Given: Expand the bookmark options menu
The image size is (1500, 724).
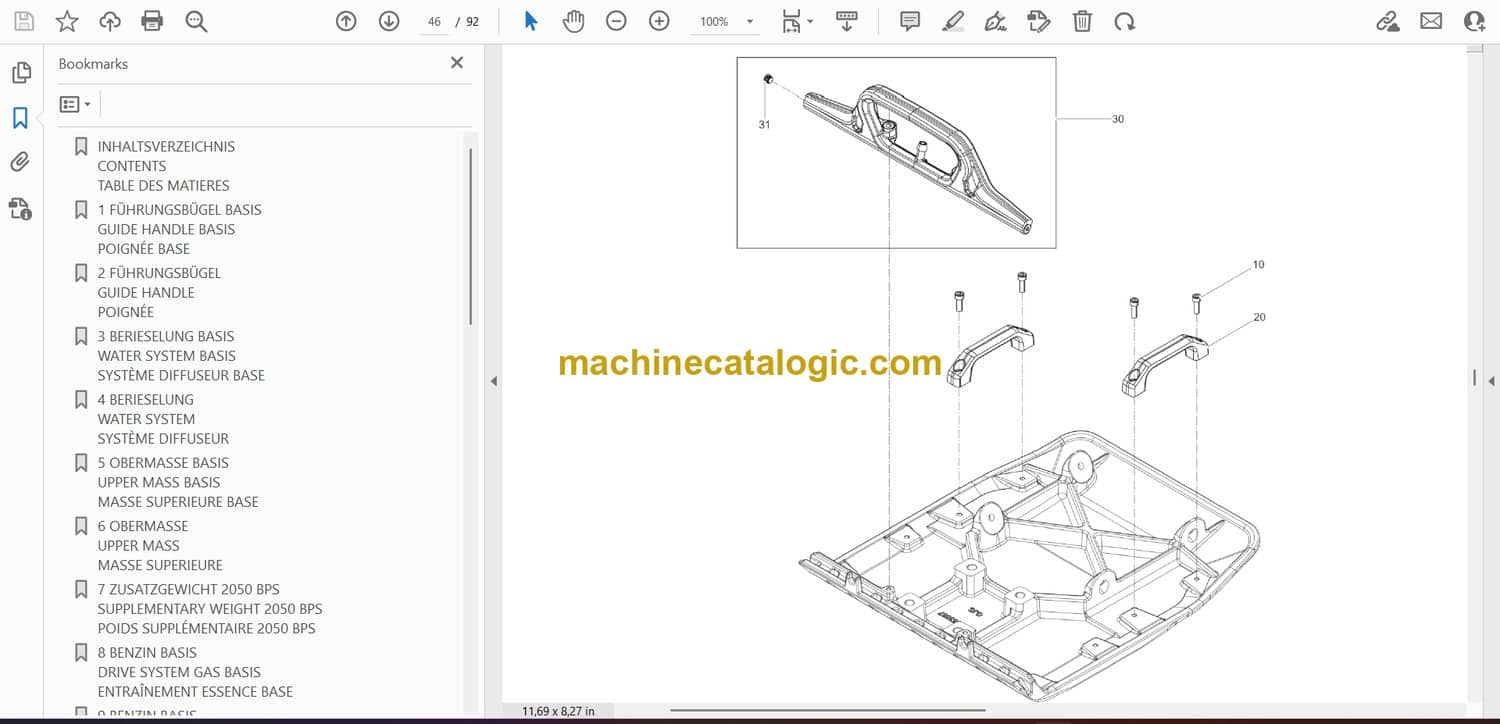Looking at the screenshot, I should 75,104.
